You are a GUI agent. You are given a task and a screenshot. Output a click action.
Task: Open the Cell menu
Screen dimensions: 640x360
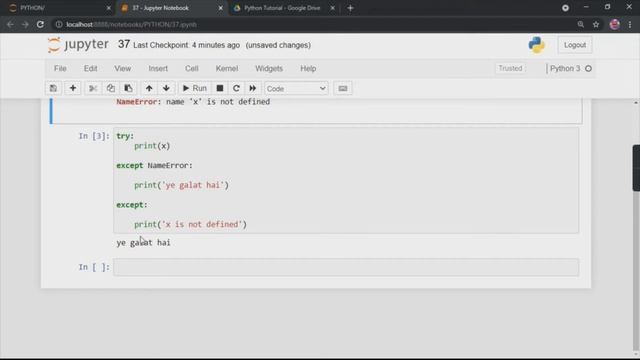click(x=191, y=69)
